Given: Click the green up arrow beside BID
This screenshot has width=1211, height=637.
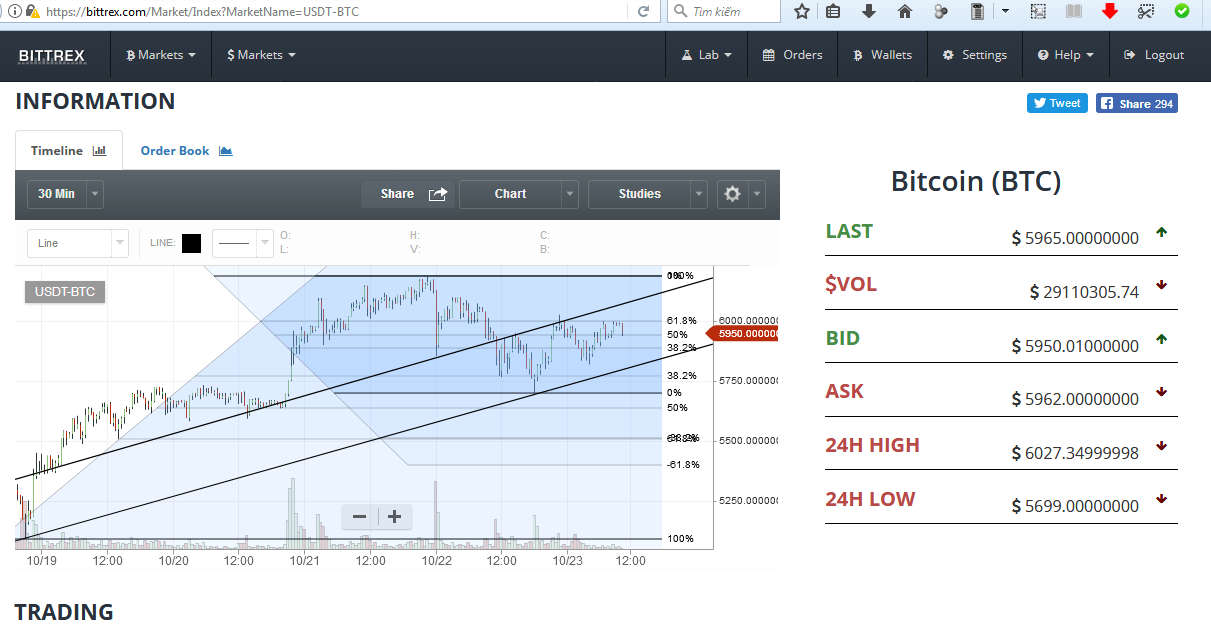Looking at the screenshot, I should [1161, 339].
